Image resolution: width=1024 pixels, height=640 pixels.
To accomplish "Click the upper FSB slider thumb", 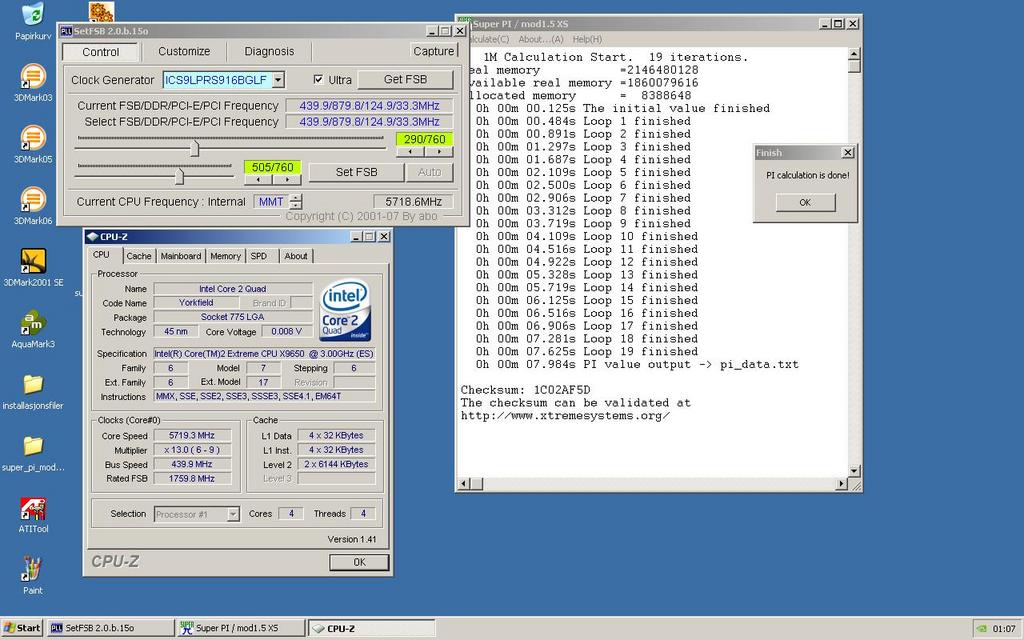I will (x=195, y=148).
